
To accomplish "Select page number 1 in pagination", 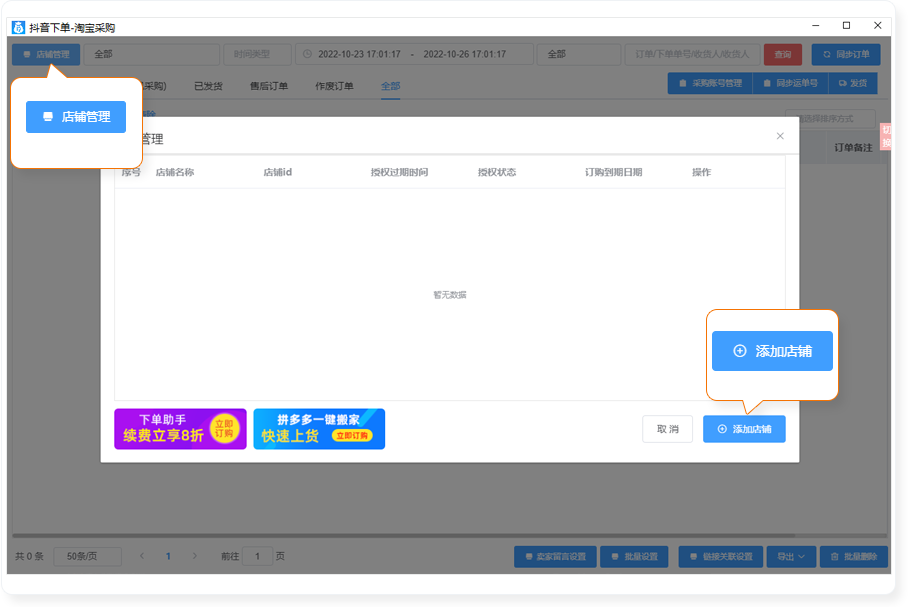I will pyautogui.click(x=168, y=557).
